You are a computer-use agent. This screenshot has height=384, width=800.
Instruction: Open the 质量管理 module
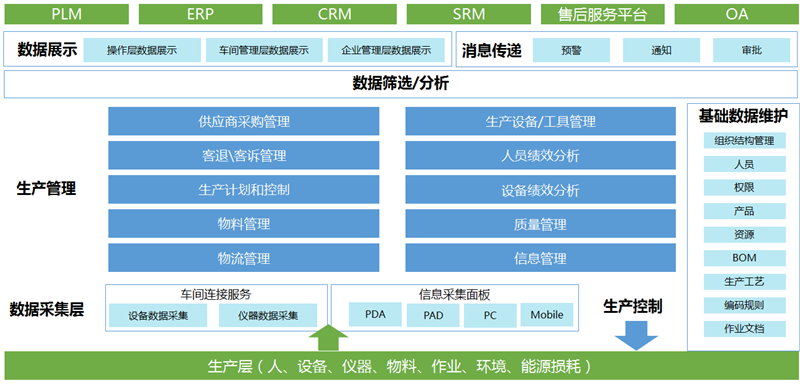coord(540,224)
